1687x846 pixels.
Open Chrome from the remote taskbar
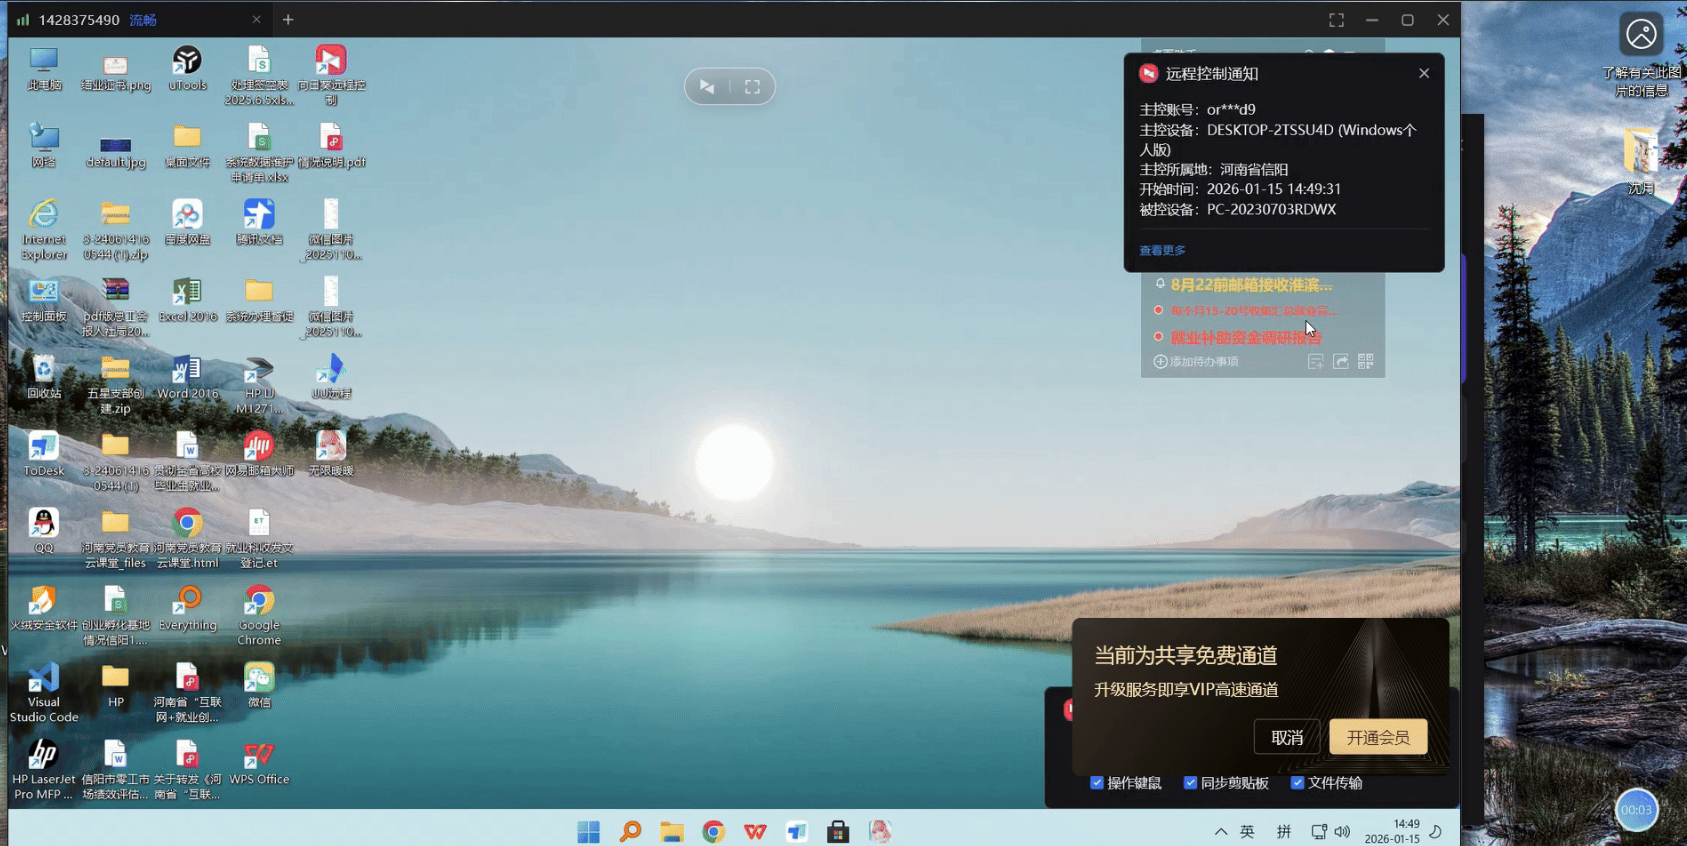click(x=713, y=831)
